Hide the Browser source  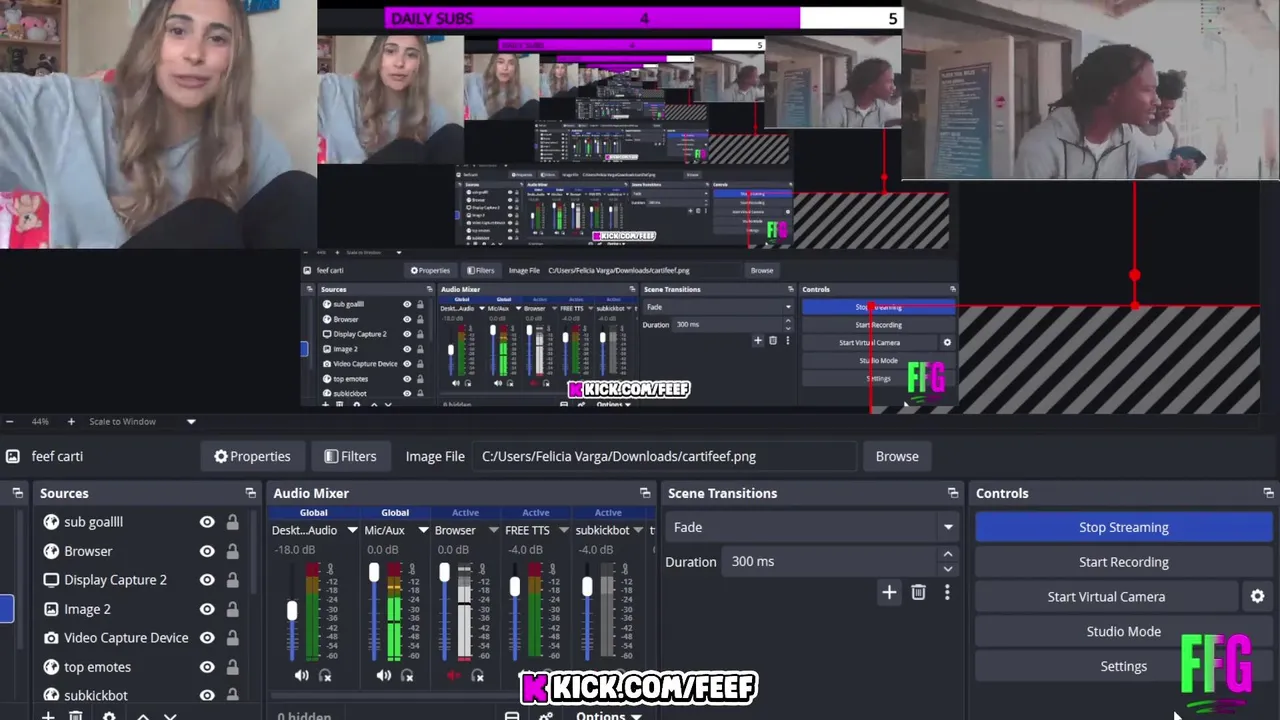point(207,551)
